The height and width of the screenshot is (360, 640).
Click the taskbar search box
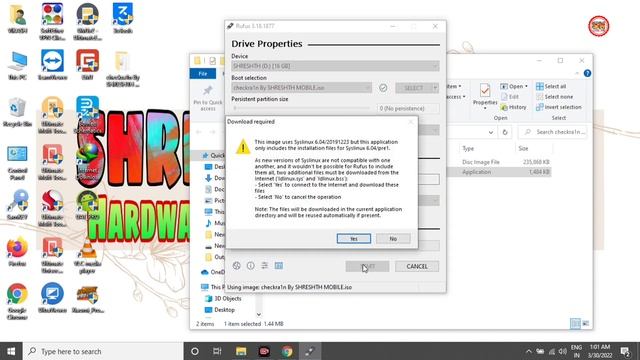pyautogui.click(x=103, y=351)
